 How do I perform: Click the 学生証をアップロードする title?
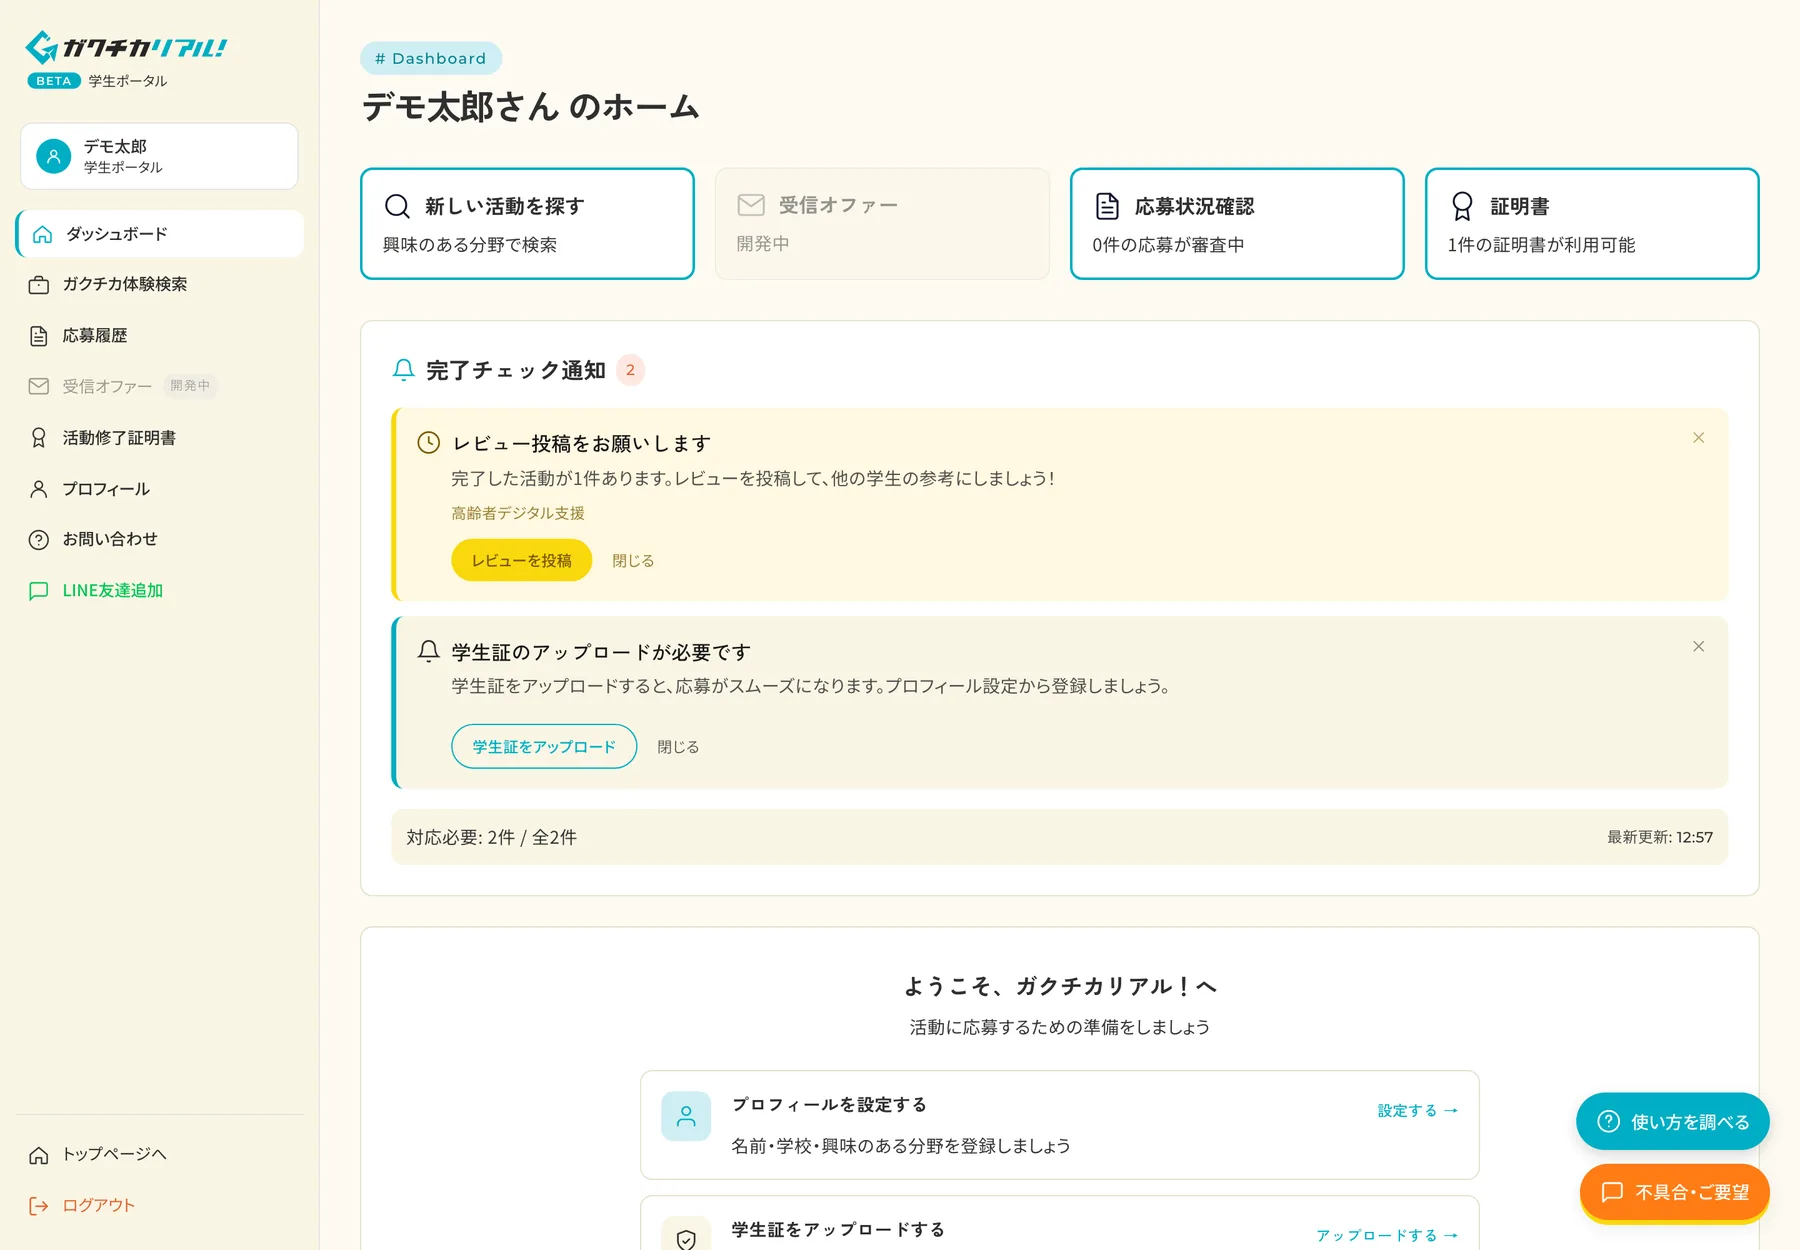[x=838, y=1230]
